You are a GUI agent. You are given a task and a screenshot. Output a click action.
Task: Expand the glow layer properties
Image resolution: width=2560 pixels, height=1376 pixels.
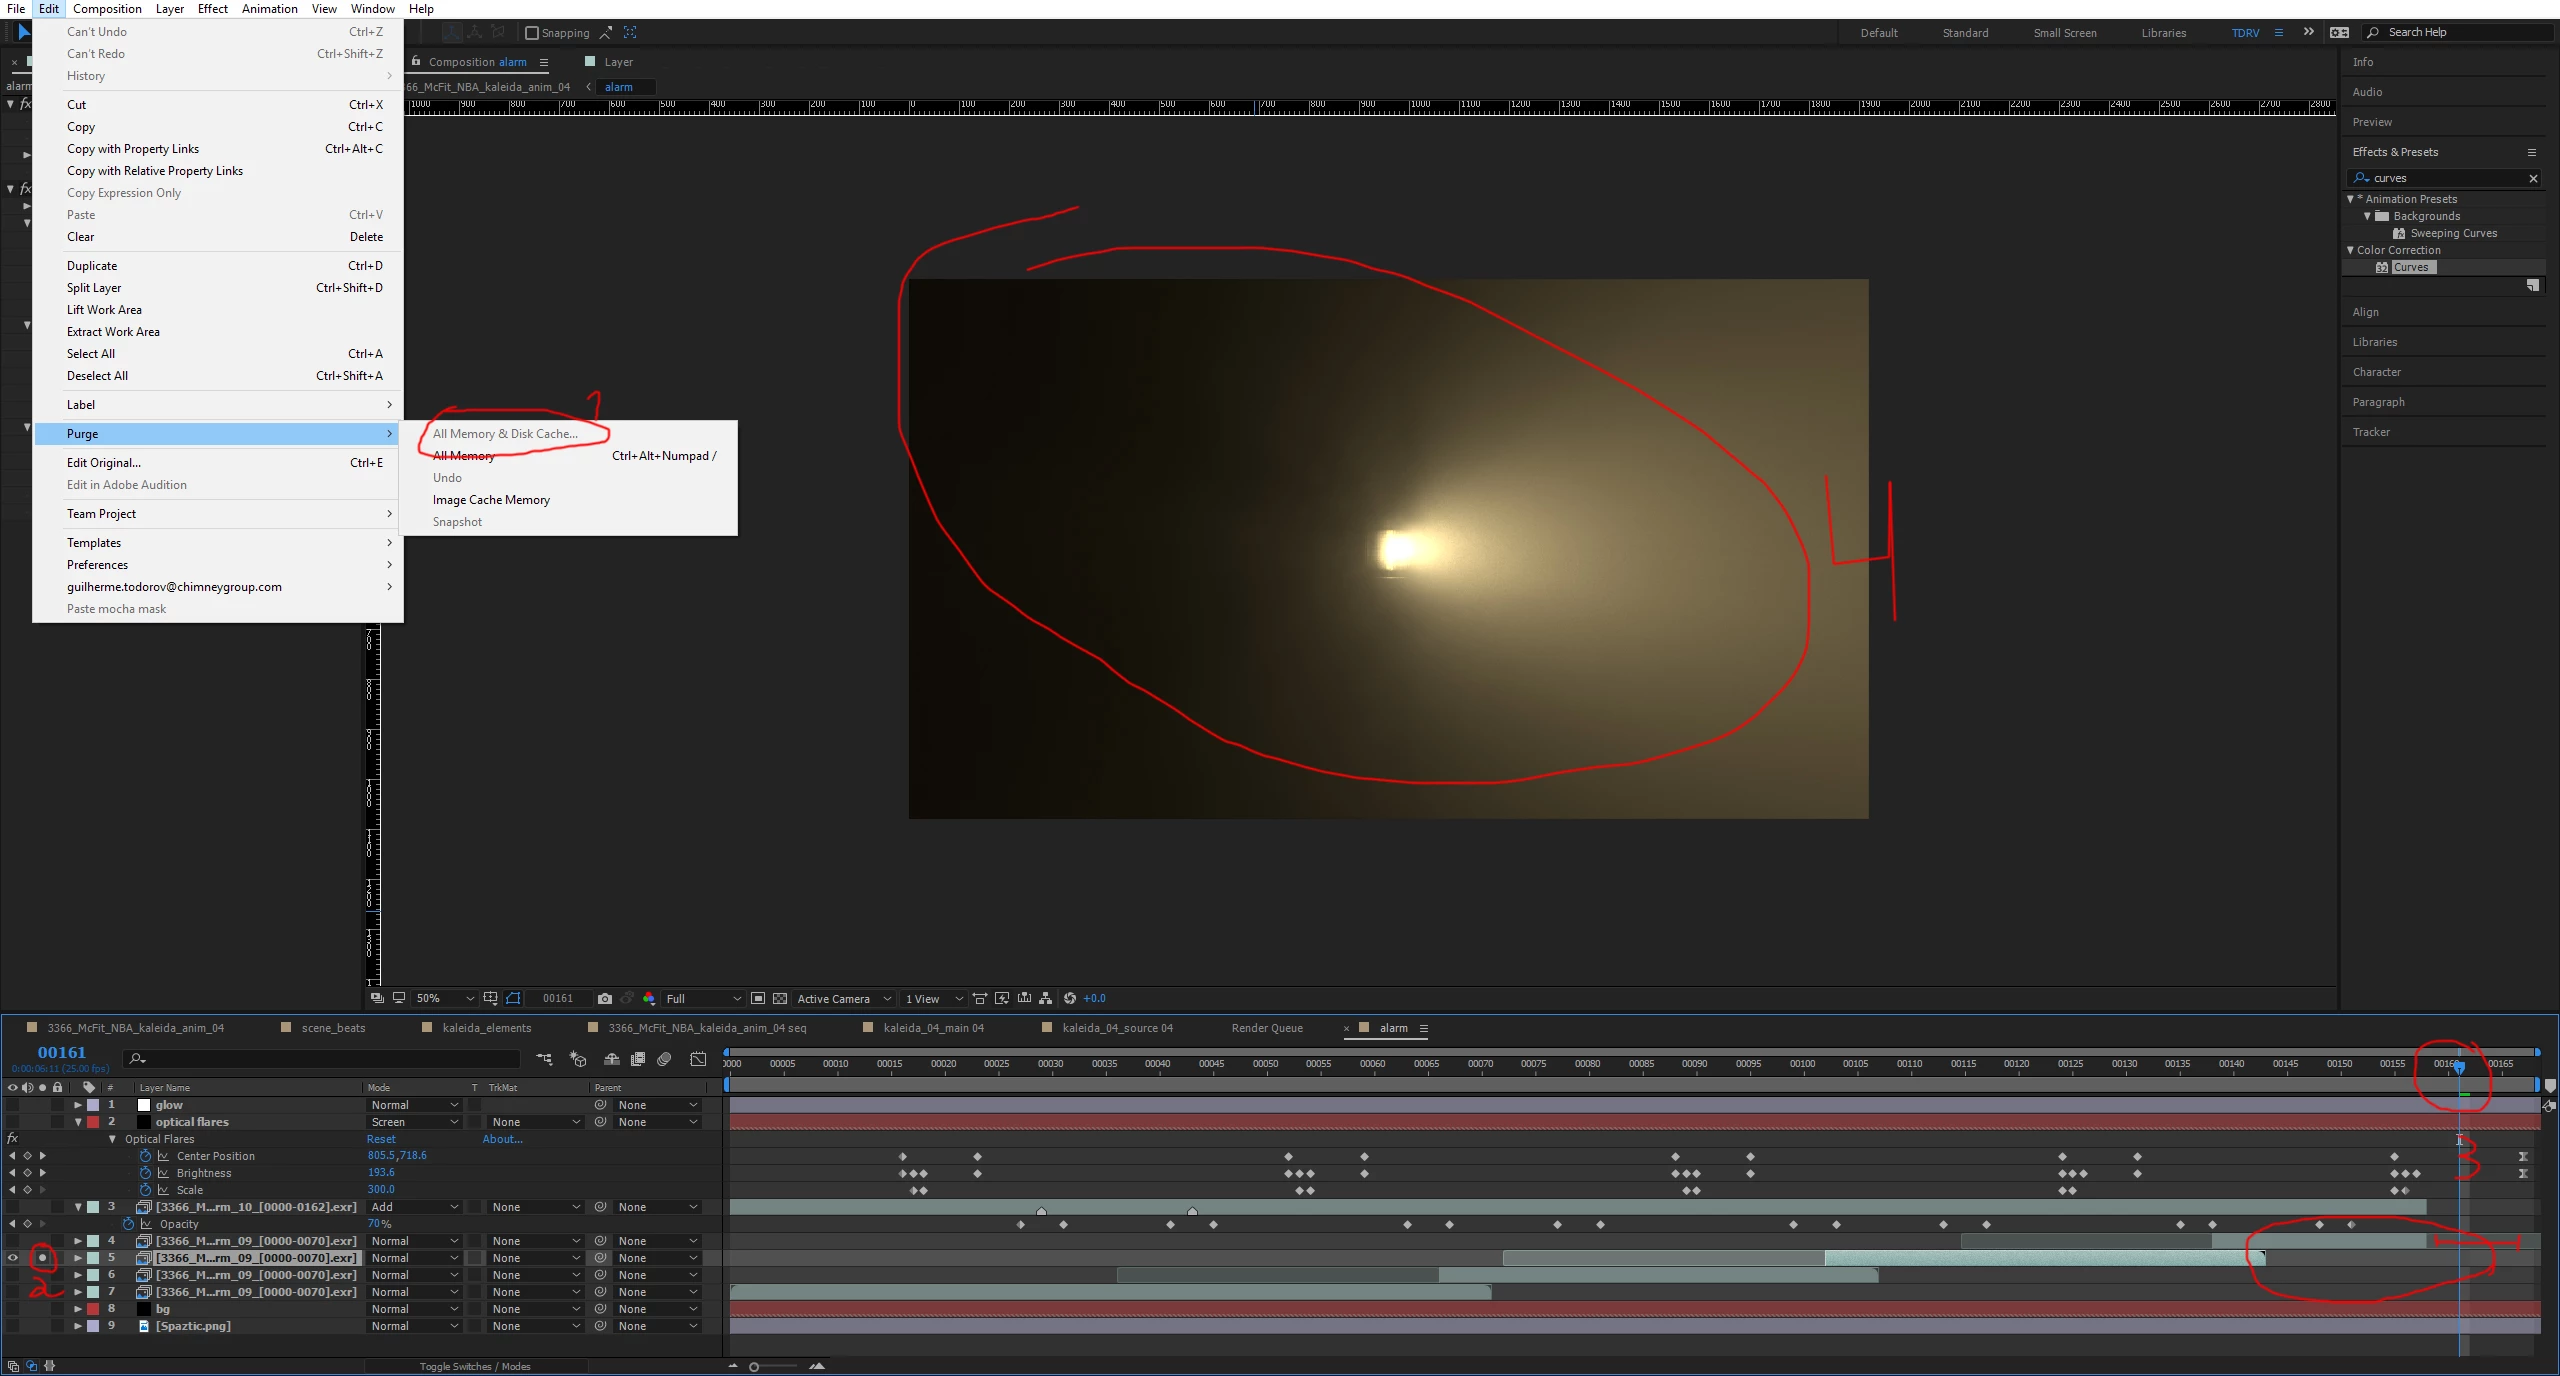(x=78, y=1105)
